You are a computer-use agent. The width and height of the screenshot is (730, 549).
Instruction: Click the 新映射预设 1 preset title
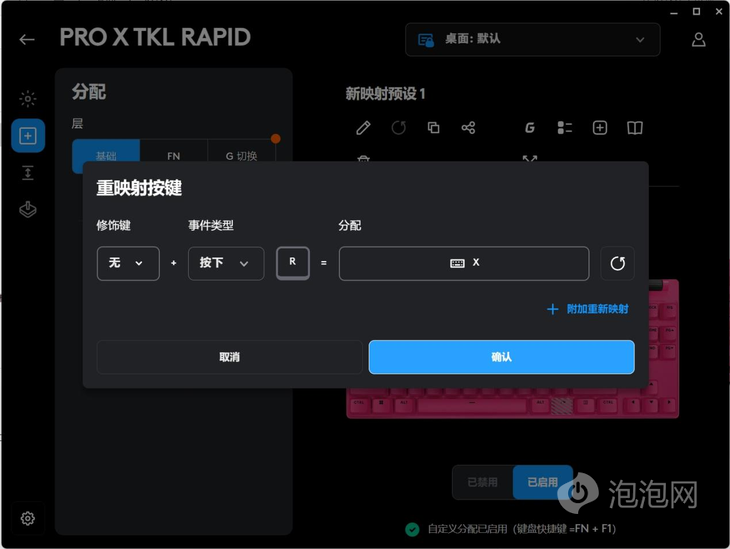(385, 94)
